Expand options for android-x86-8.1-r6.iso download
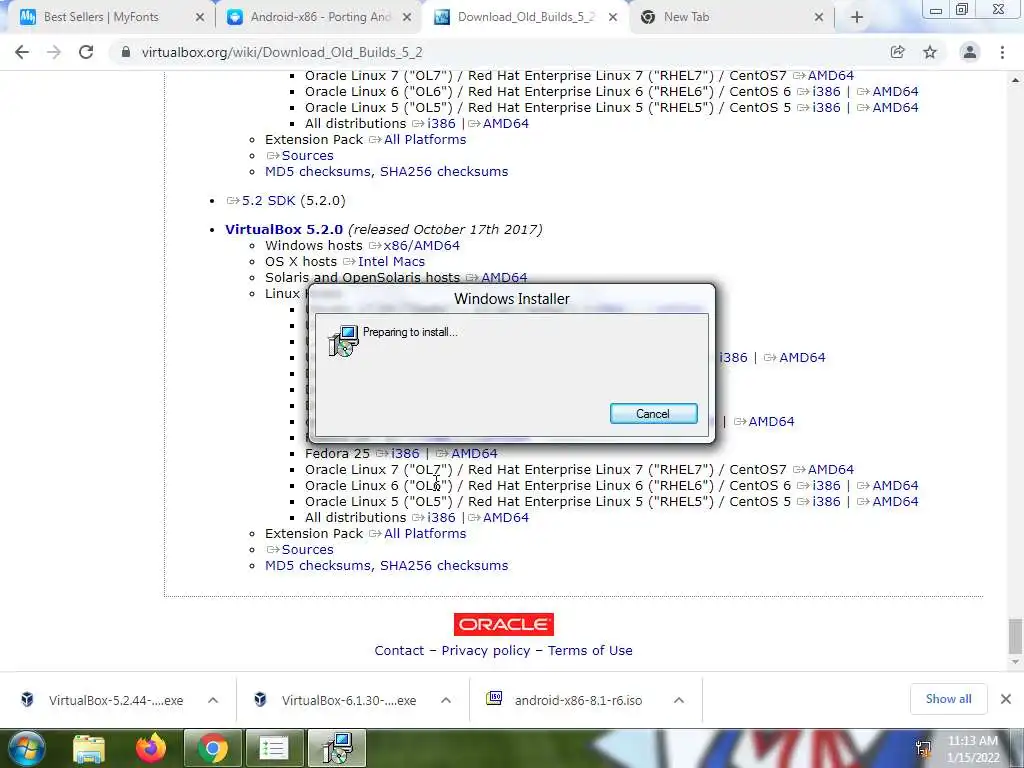The width and height of the screenshot is (1024, 768). pos(679,700)
